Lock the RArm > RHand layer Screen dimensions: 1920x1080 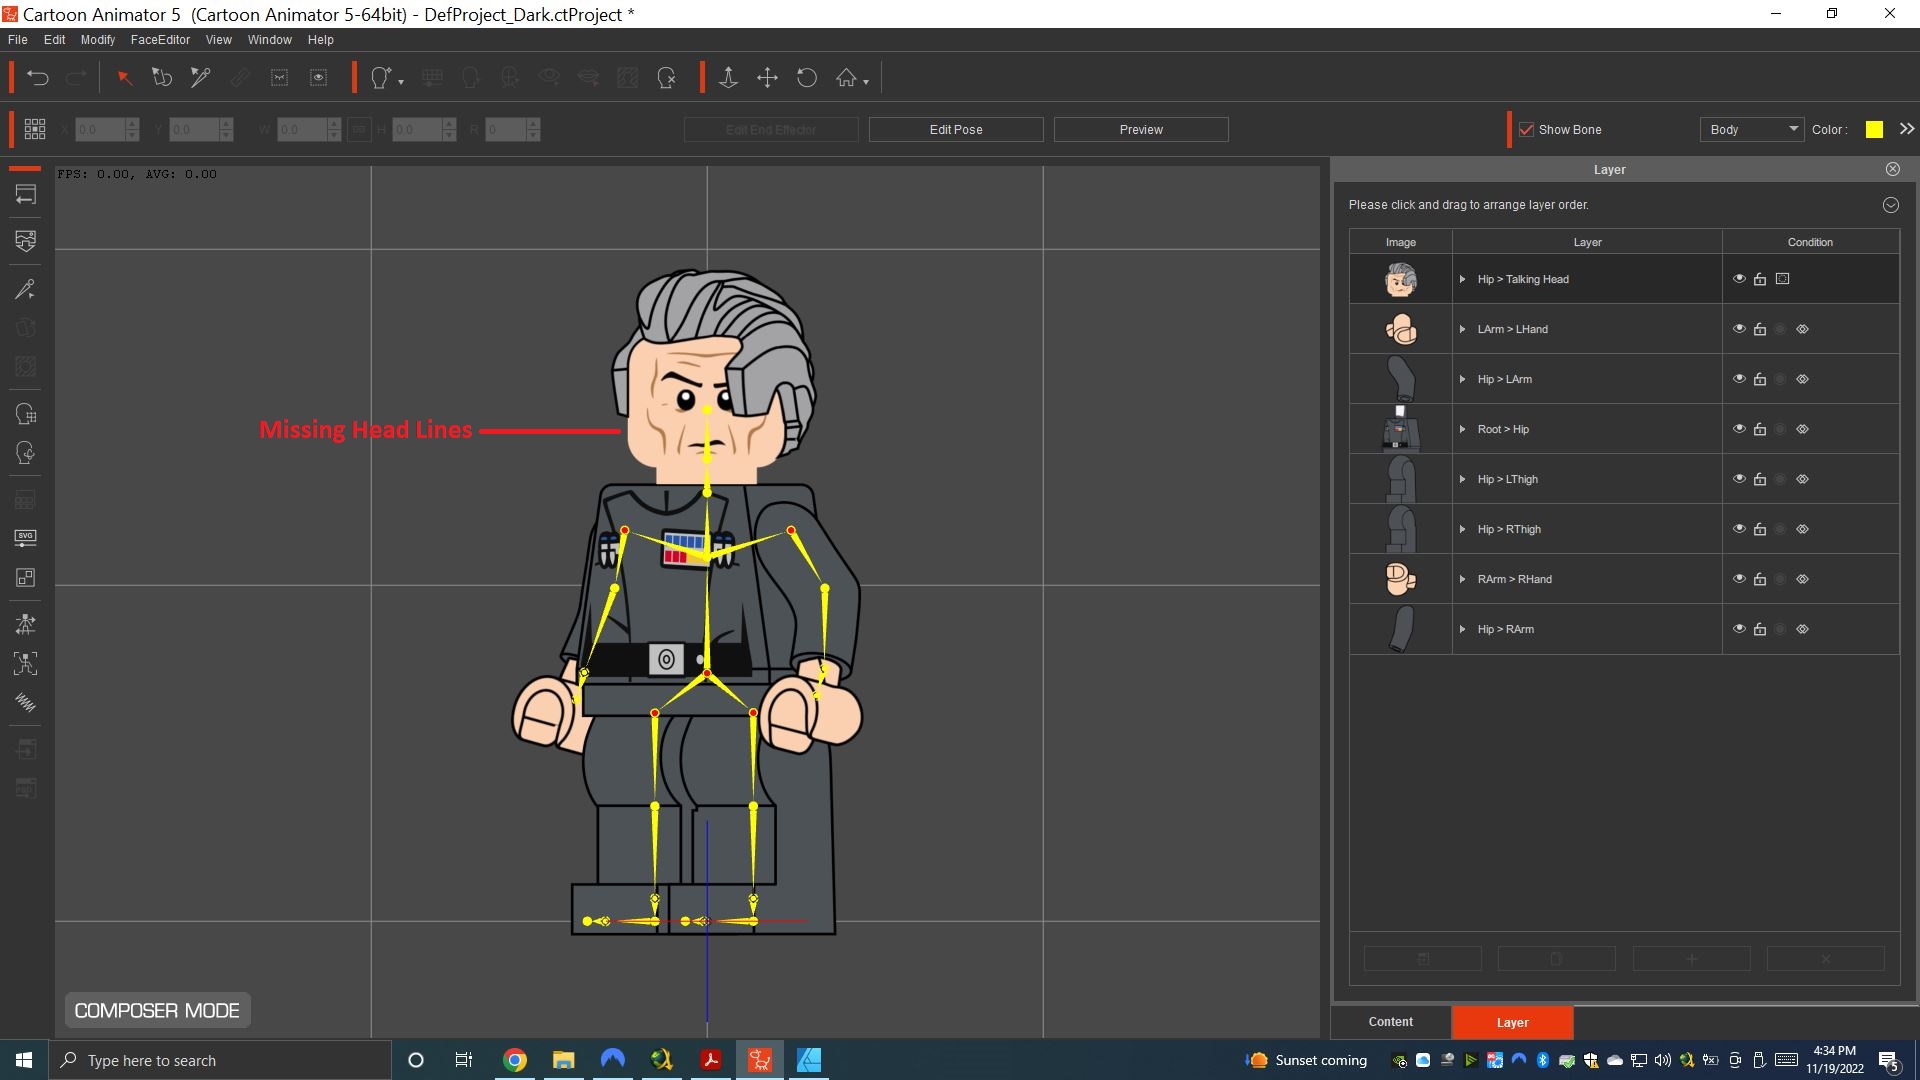point(1760,579)
